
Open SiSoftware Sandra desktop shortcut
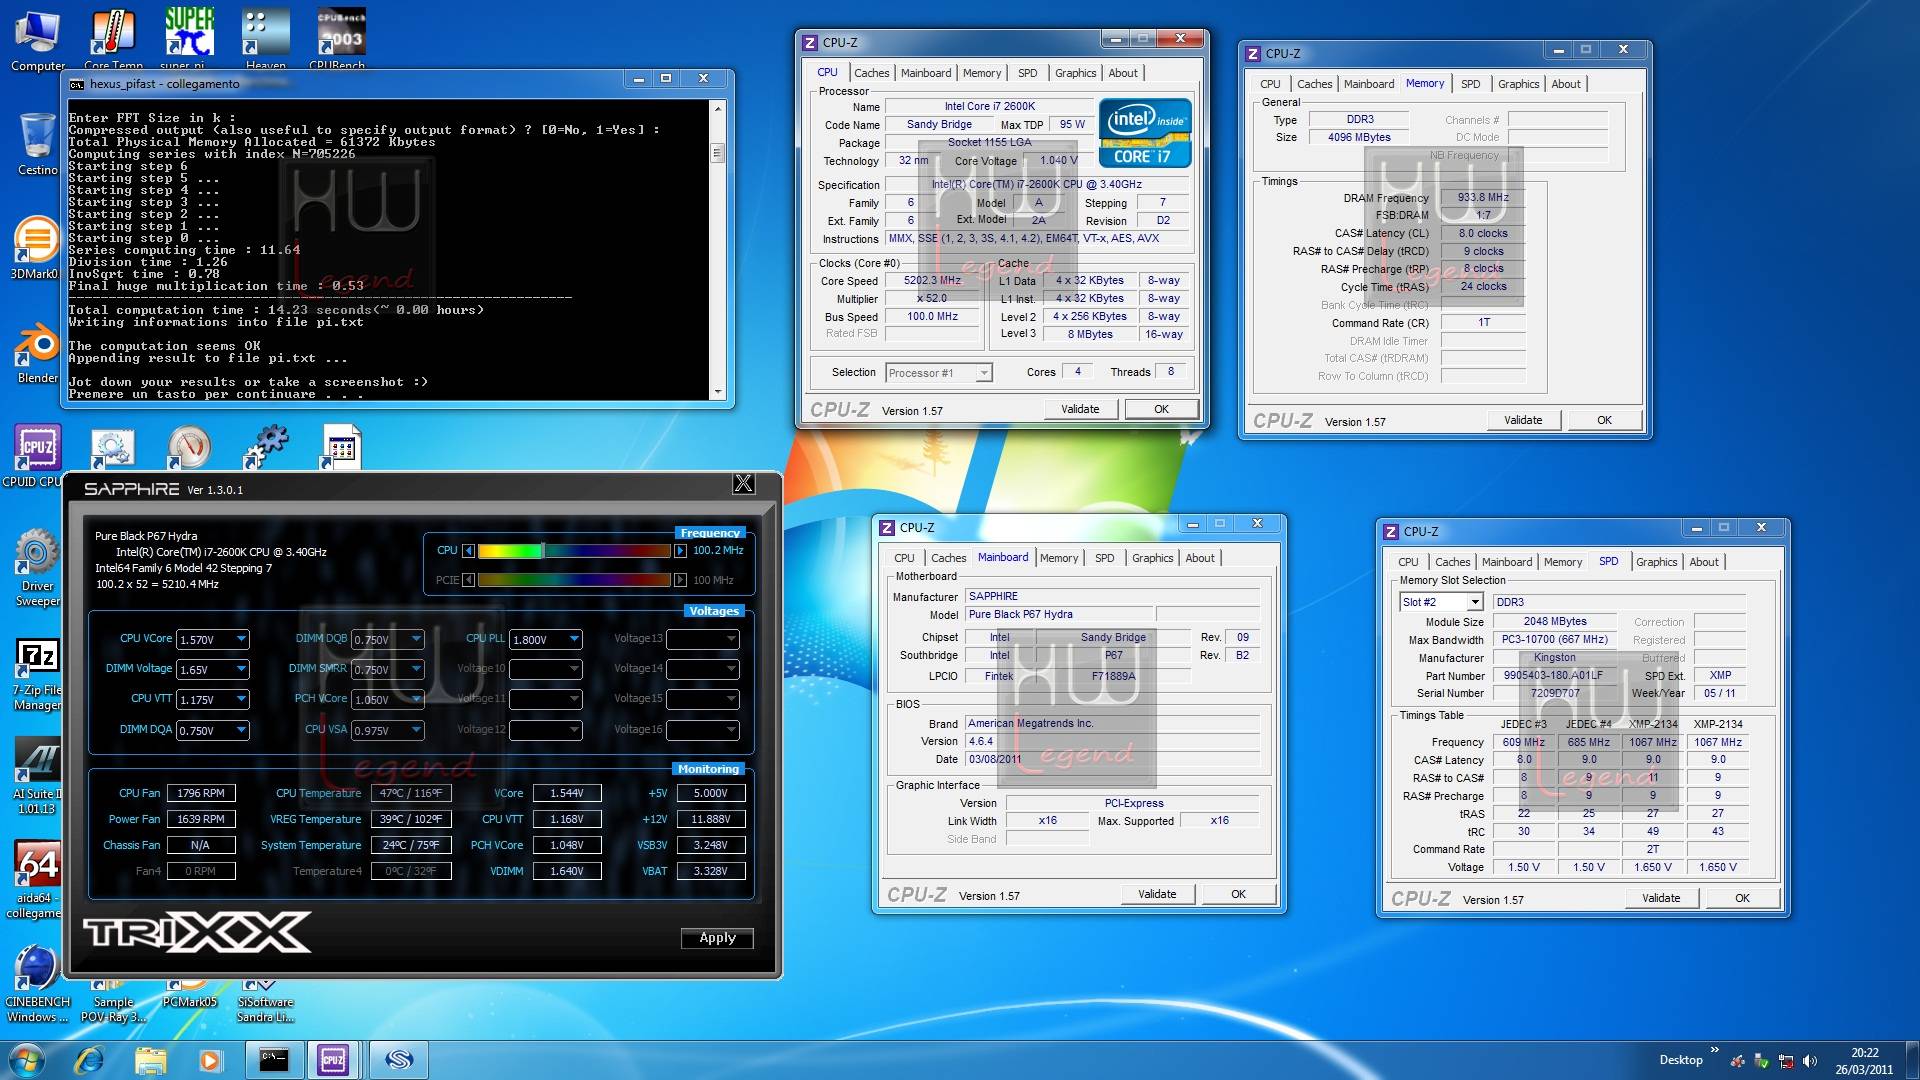(x=265, y=1002)
